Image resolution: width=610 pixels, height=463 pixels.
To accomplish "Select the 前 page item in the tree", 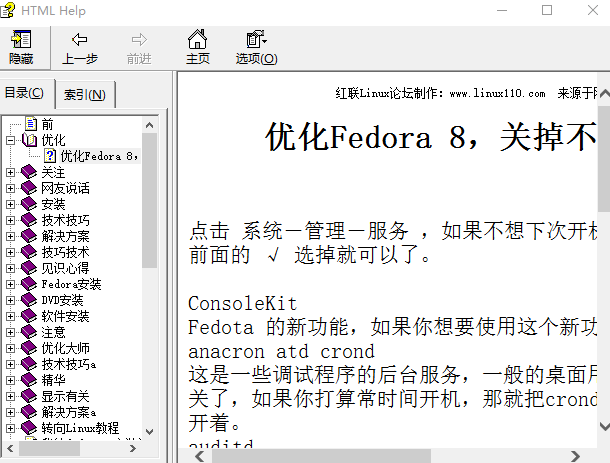I will (x=47, y=124).
